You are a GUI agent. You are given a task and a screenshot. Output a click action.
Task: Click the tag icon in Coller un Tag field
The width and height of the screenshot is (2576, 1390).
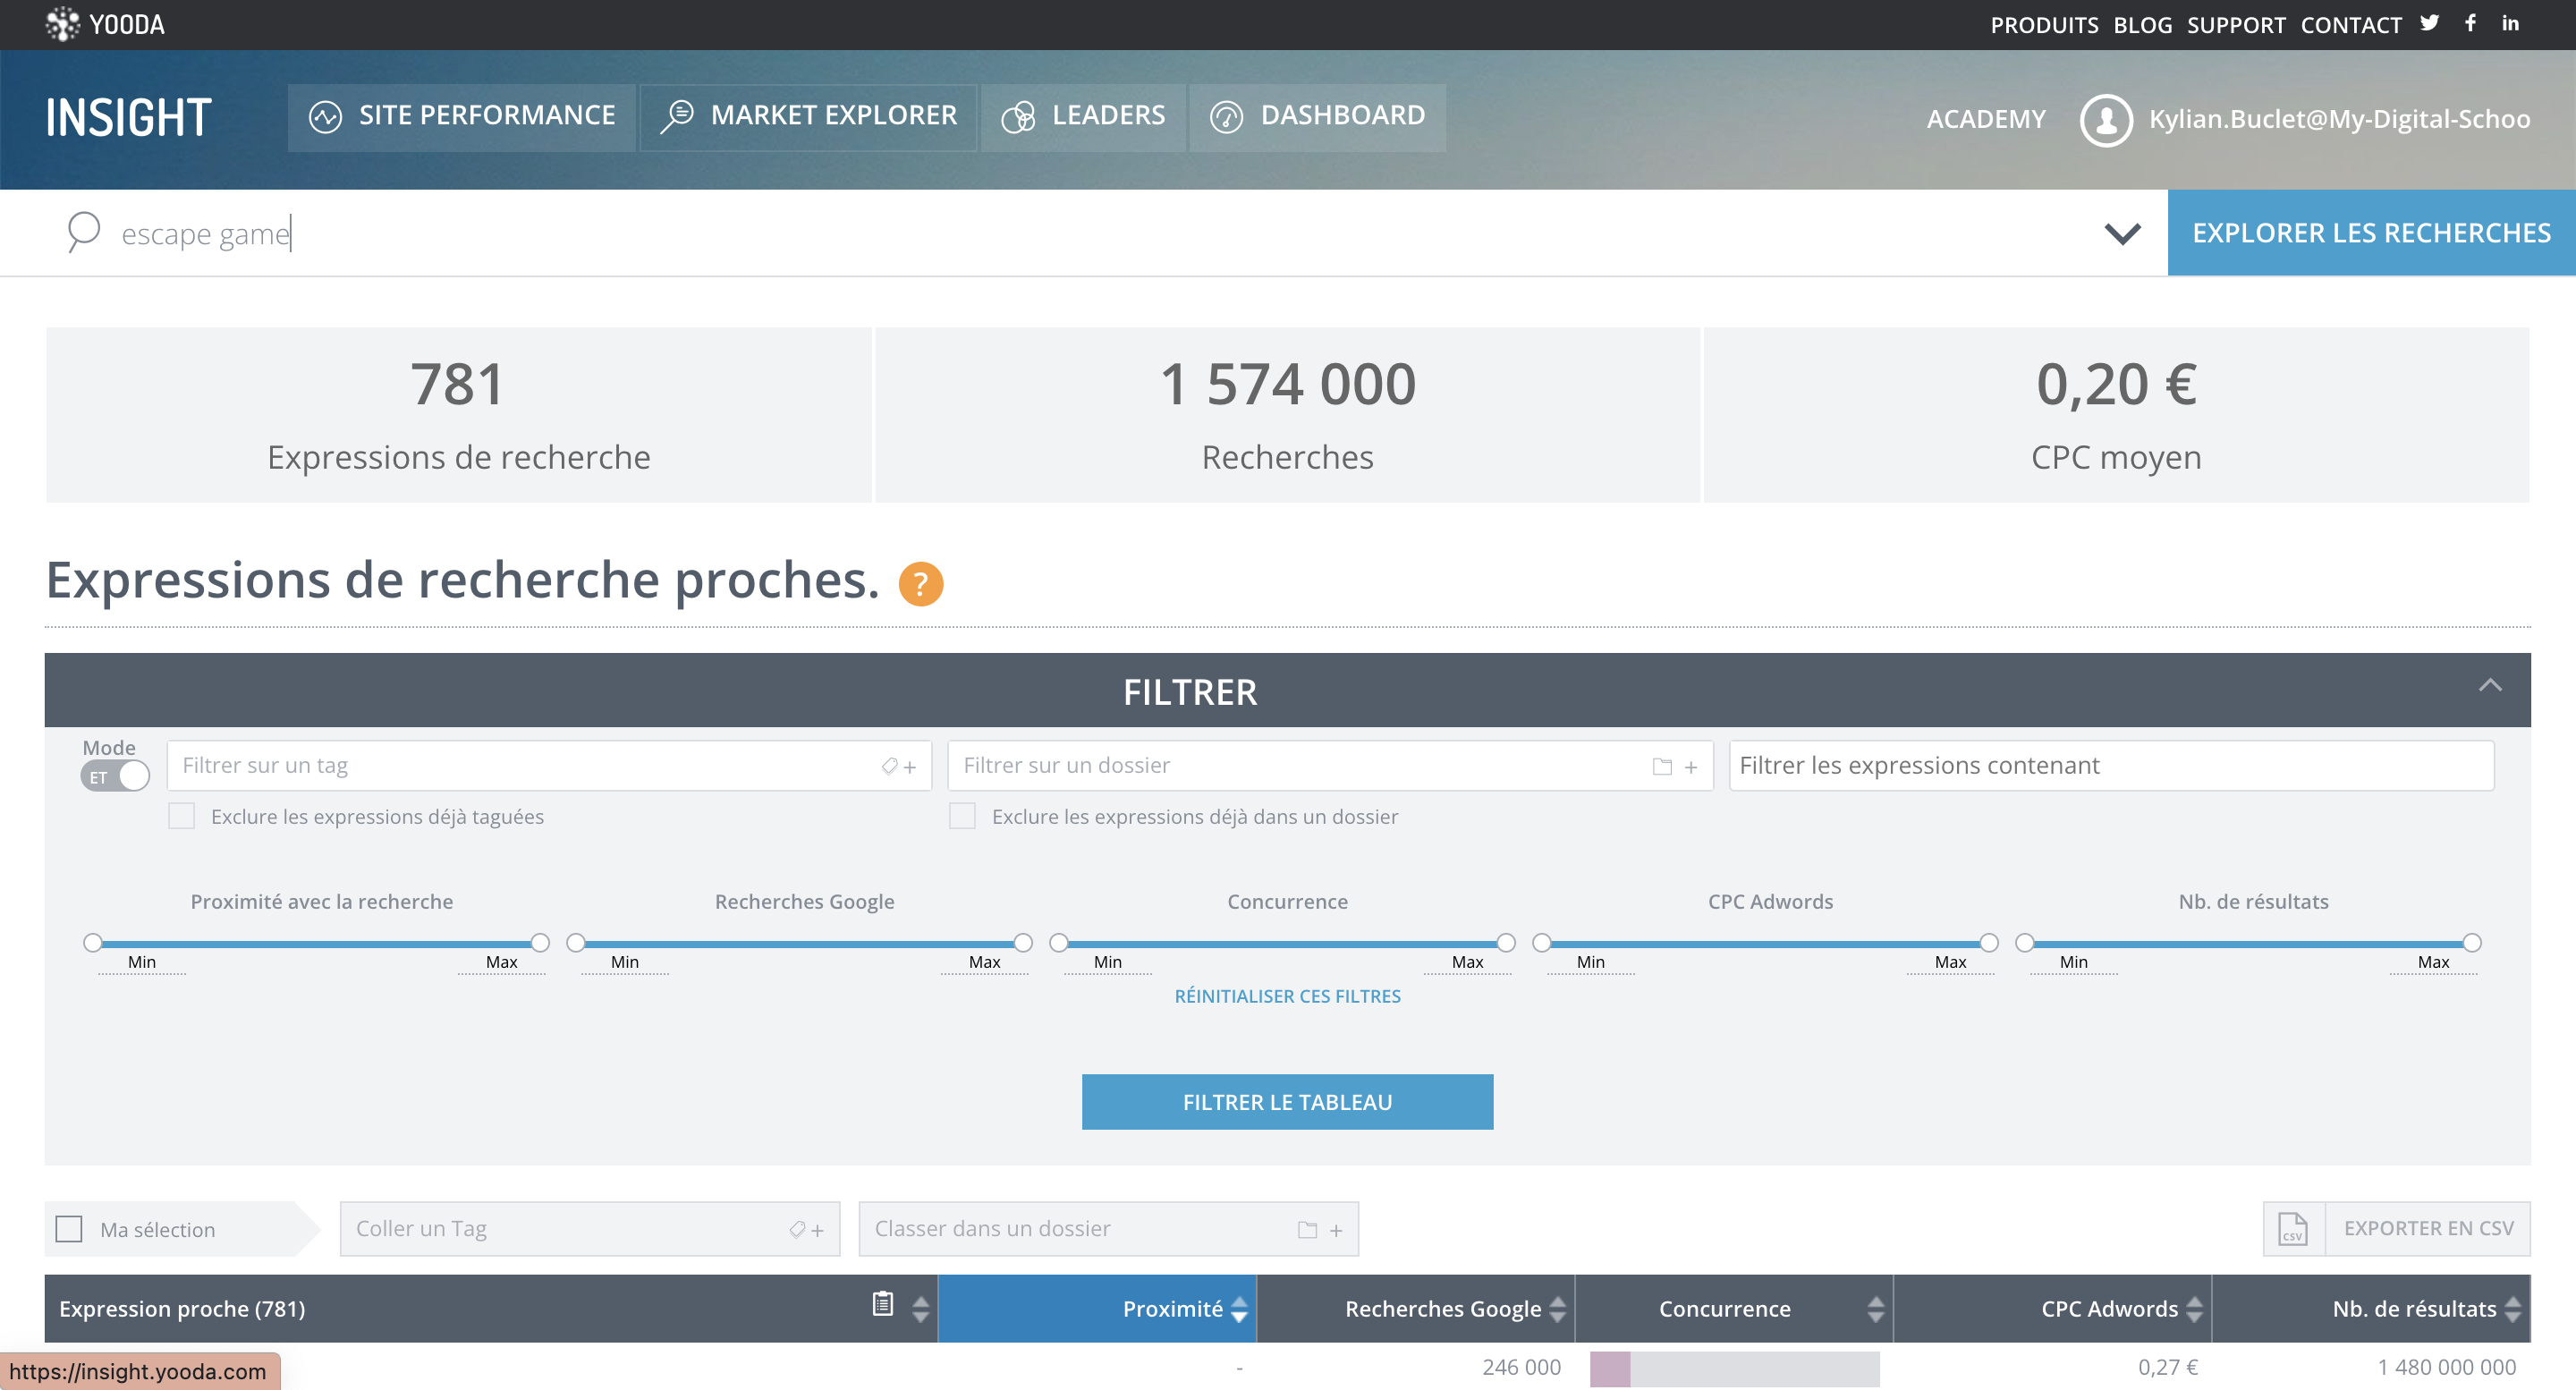(797, 1229)
